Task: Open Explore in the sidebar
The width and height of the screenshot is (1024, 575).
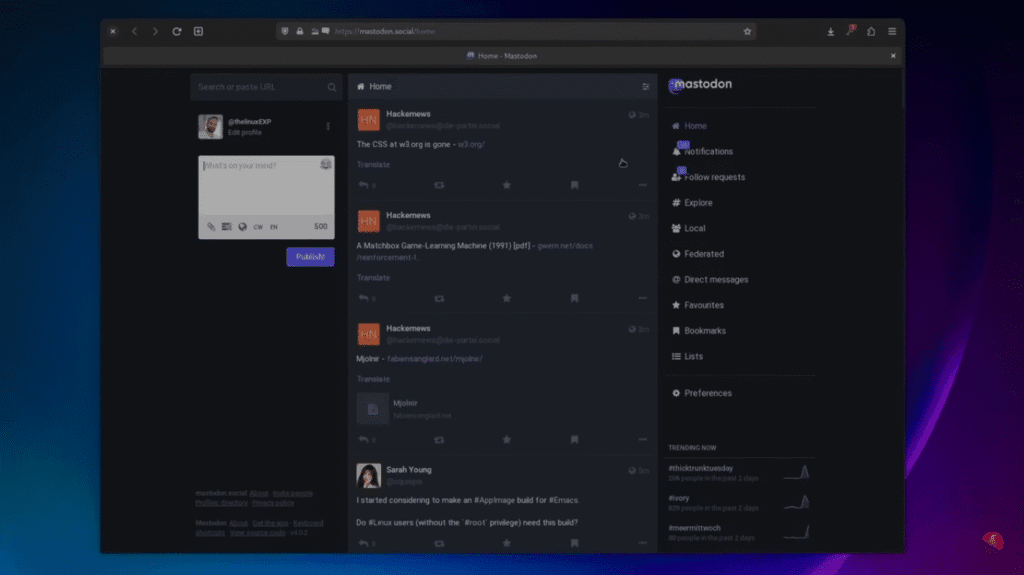Action: click(x=692, y=203)
